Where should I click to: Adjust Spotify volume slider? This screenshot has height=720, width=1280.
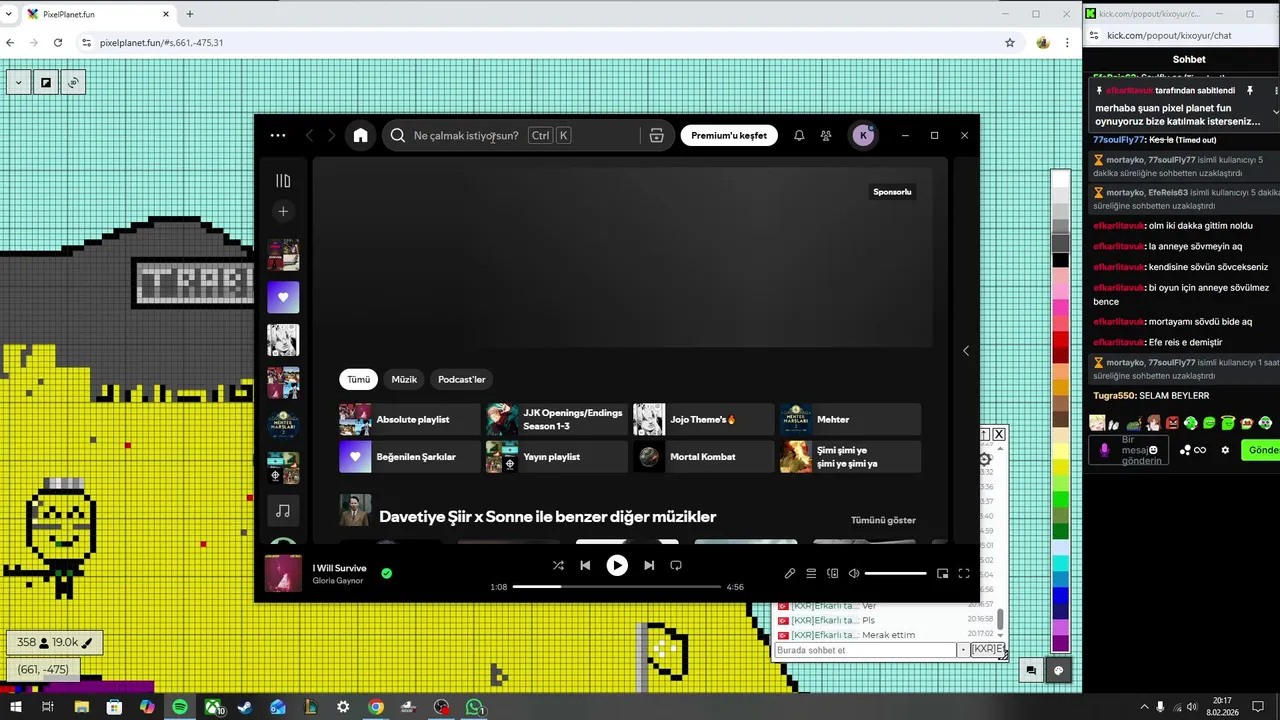click(895, 574)
